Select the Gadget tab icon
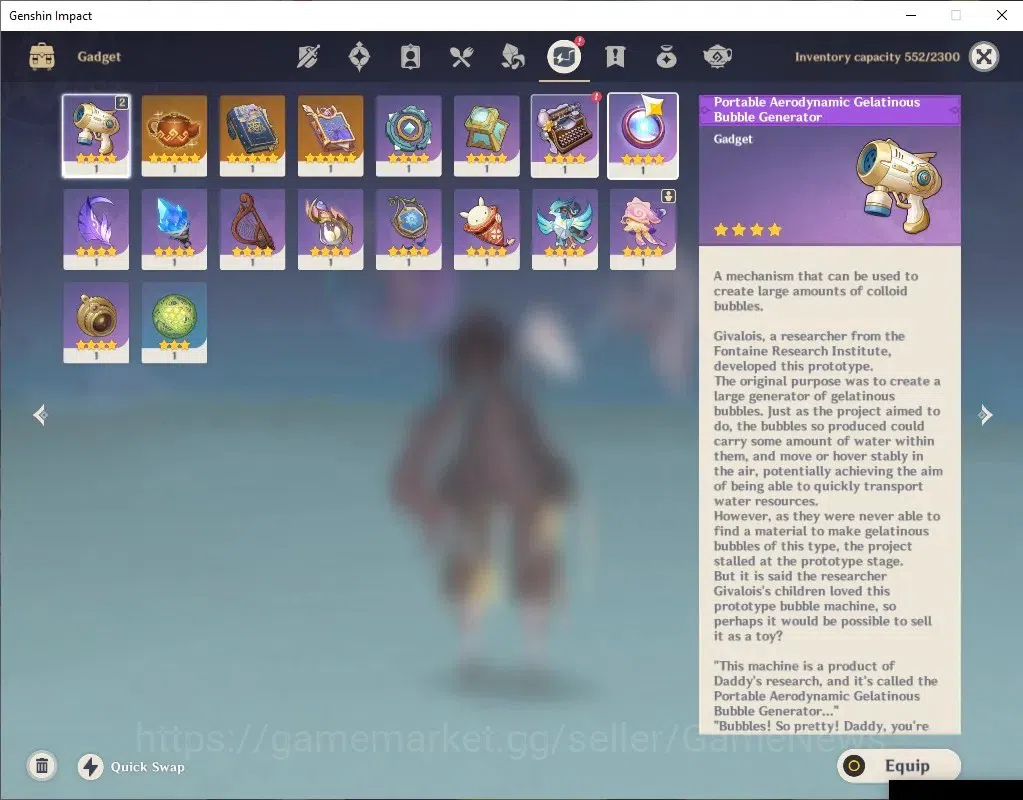This screenshot has height=800, width=1023. point(564,56)
